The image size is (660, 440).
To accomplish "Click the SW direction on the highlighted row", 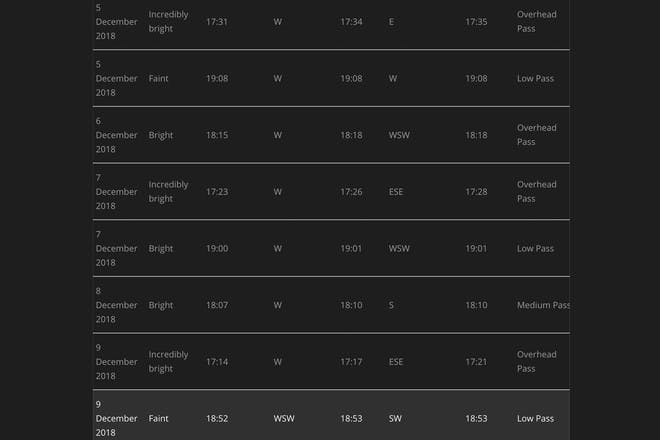I will pyautogui.click(x=395, y=419).
